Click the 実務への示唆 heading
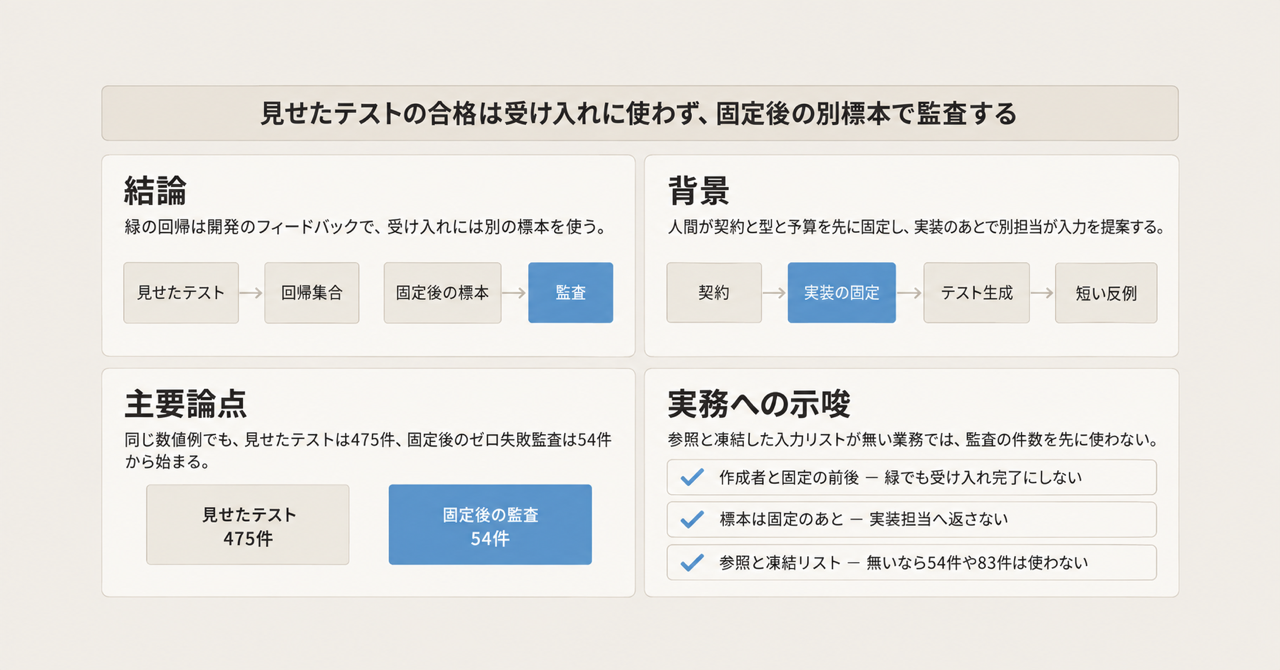This screenshot has width=1280, height=670. [x=759, y=403]
